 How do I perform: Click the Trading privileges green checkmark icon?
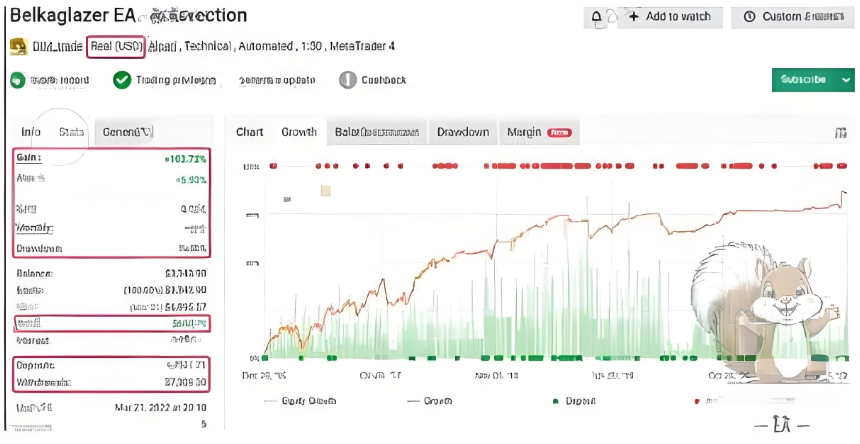point(122,80)
